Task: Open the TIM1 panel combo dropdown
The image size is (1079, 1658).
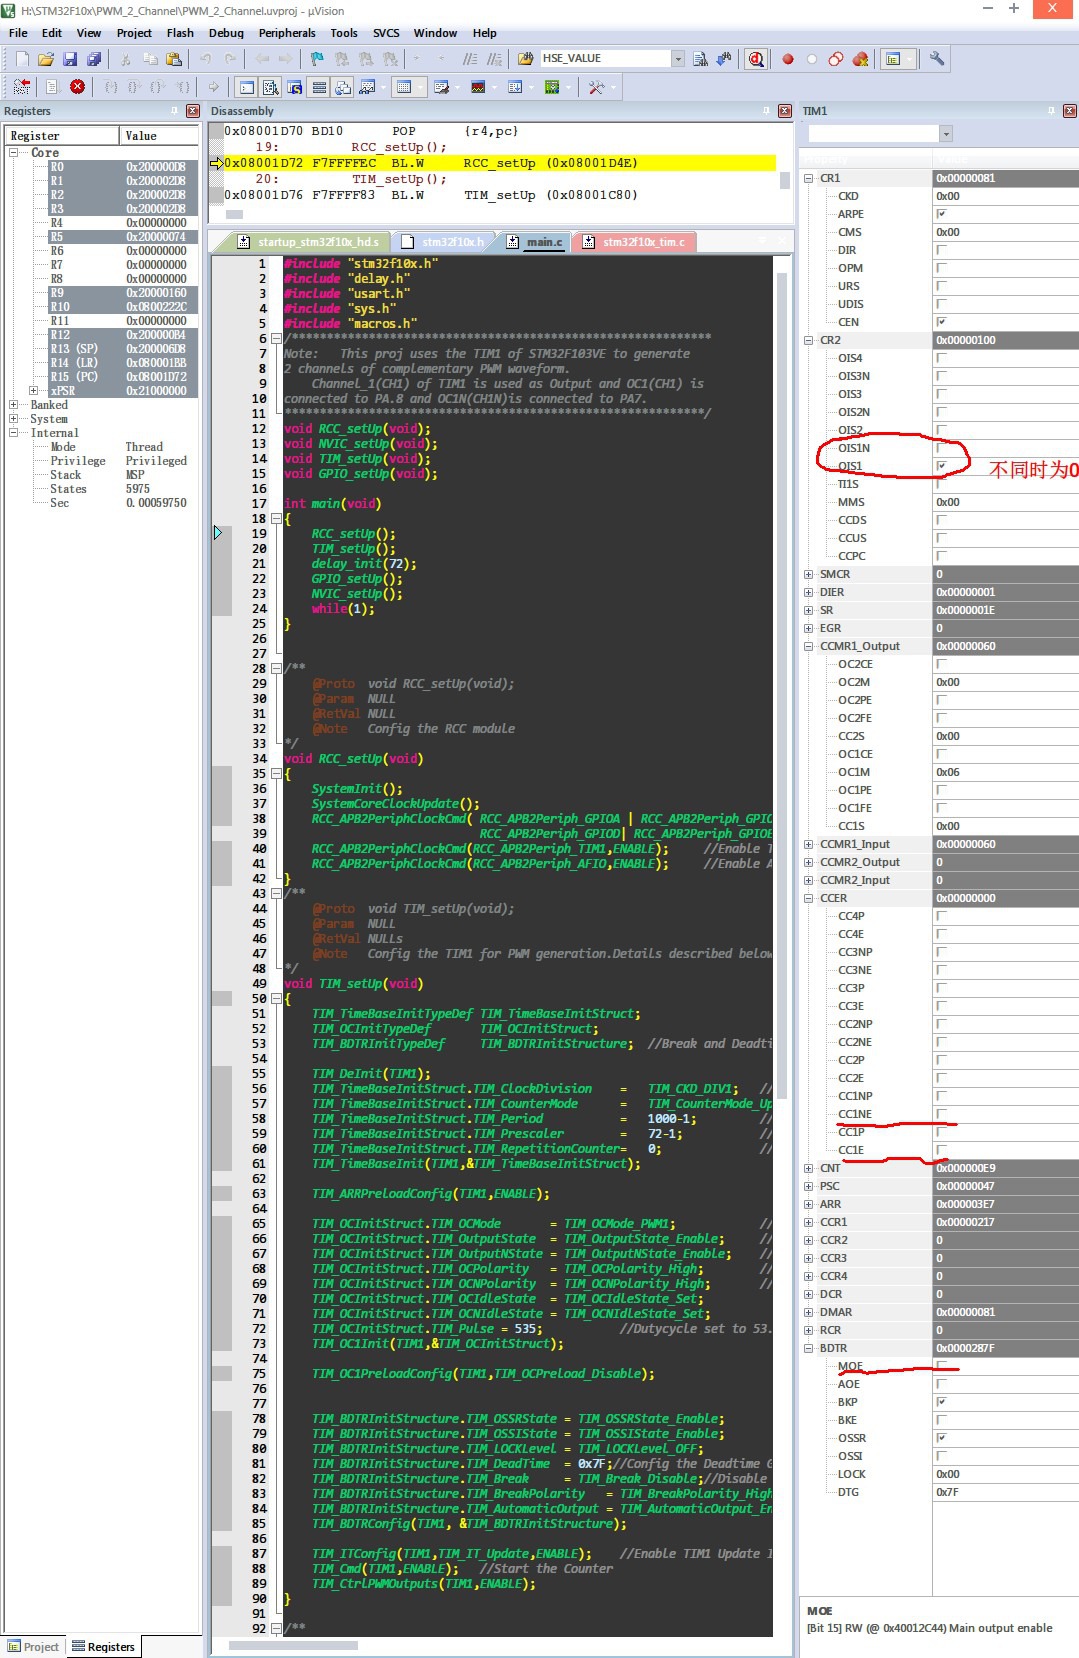Action: (x=946, y=134)
